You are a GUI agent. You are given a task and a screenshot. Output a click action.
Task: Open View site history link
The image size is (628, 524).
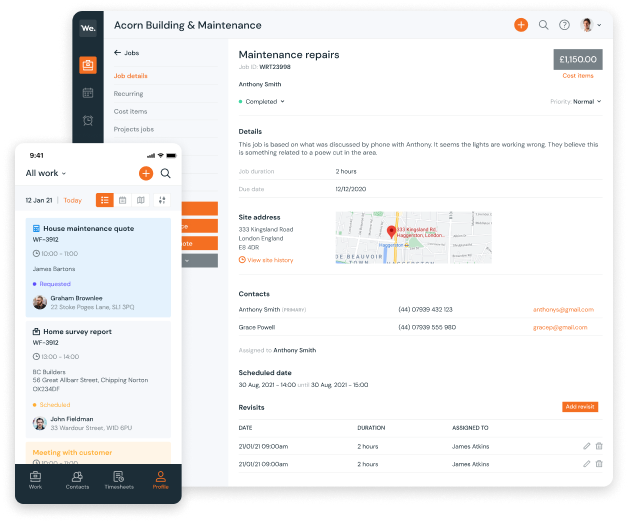(266, 260)
